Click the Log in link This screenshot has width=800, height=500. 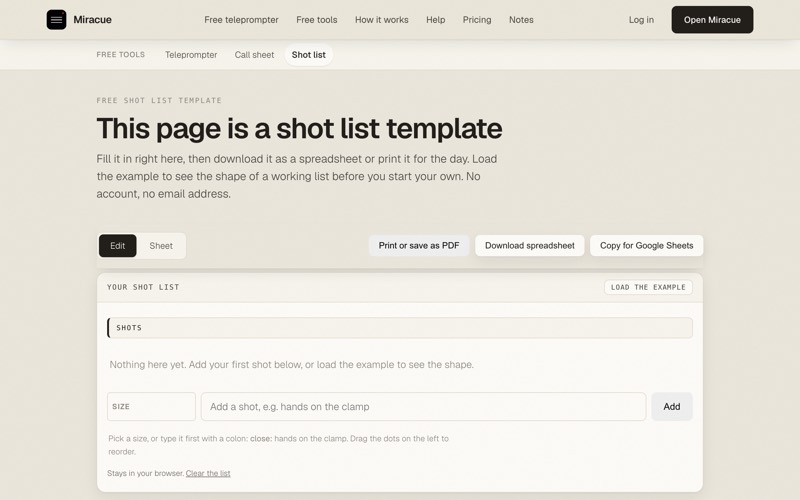point(641,20)
